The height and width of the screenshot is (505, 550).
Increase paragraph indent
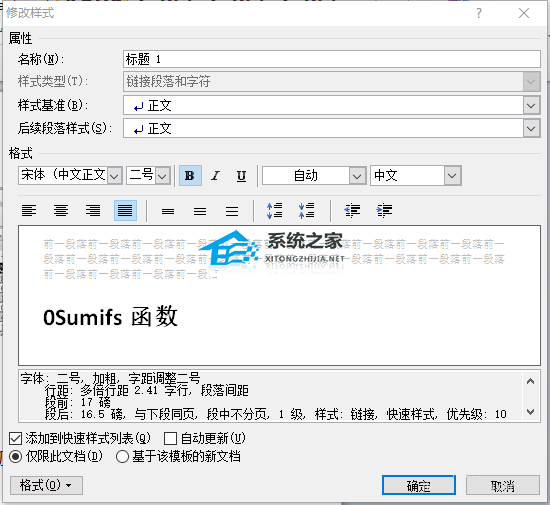(x=384, y=211)
